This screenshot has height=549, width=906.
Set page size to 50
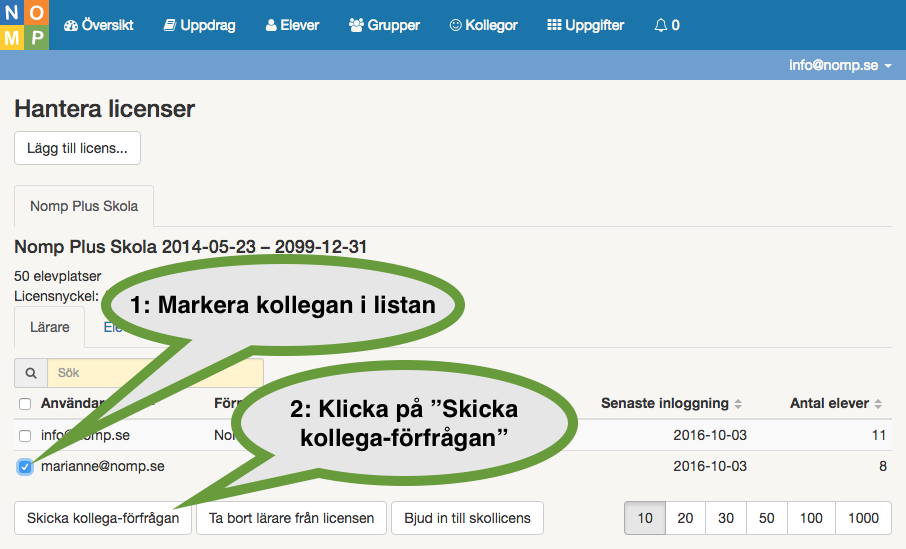coord(767,518)
